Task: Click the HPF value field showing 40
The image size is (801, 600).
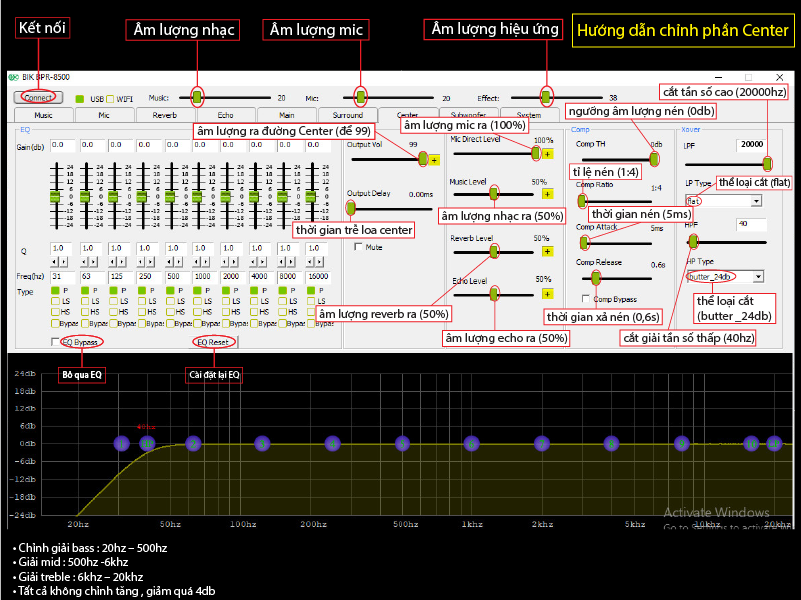Action: point(751,224)
